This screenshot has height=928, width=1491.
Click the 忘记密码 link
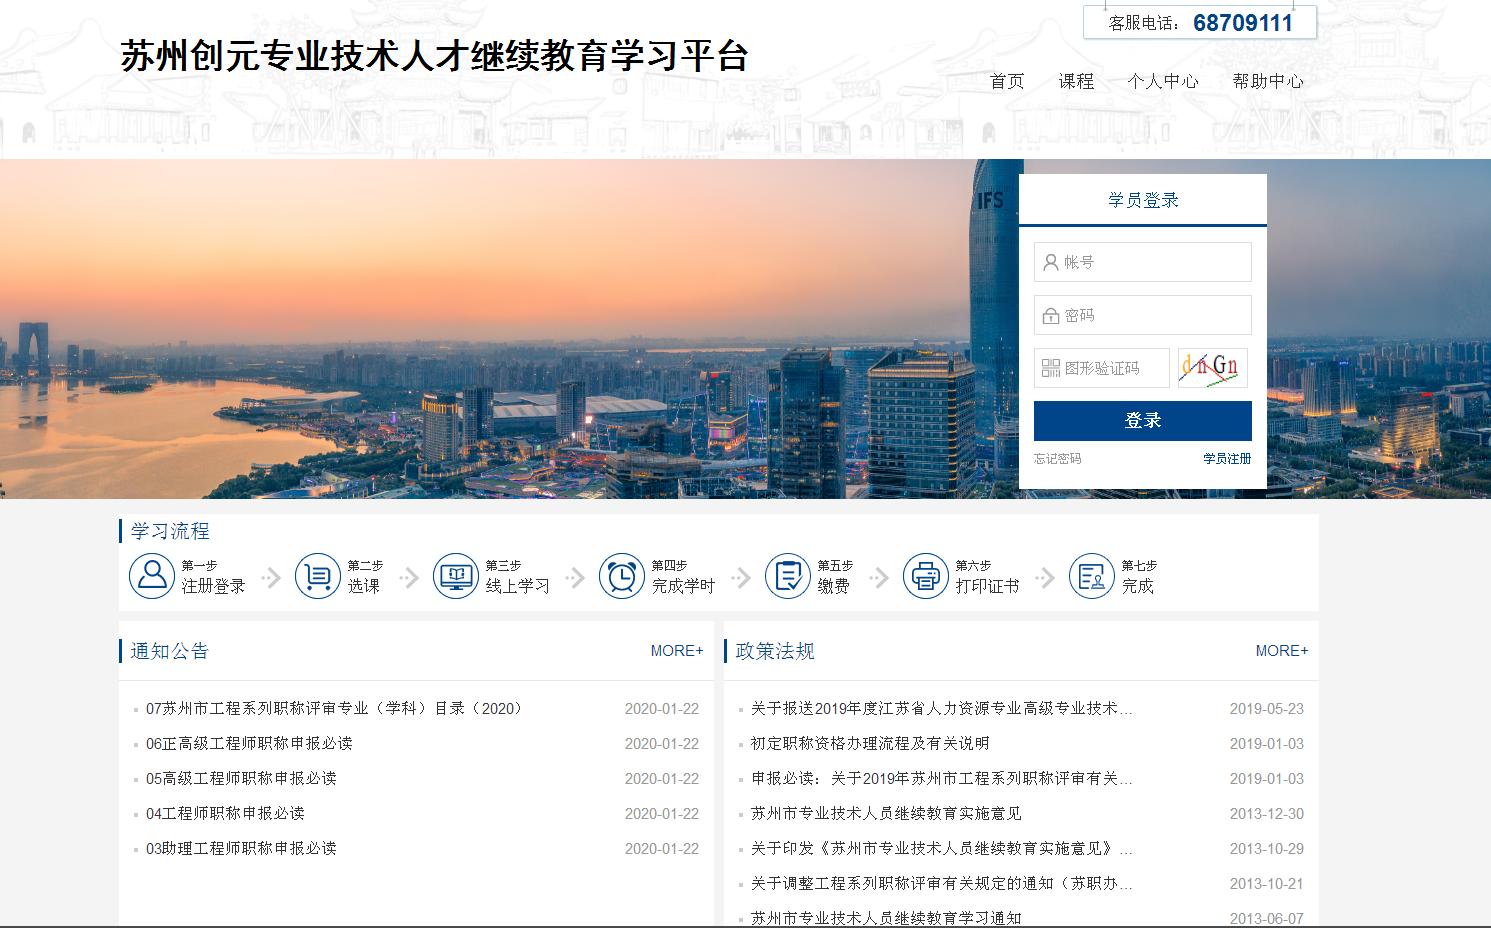click(1057, 459)
